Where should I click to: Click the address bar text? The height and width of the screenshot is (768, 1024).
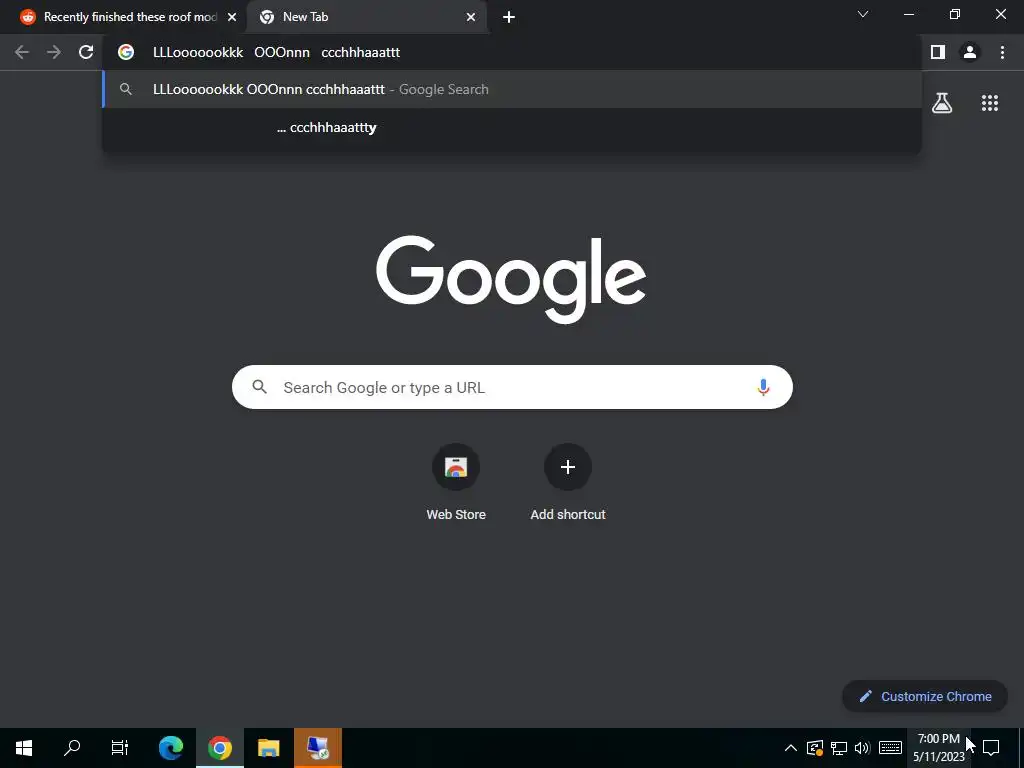pos(276,52)
